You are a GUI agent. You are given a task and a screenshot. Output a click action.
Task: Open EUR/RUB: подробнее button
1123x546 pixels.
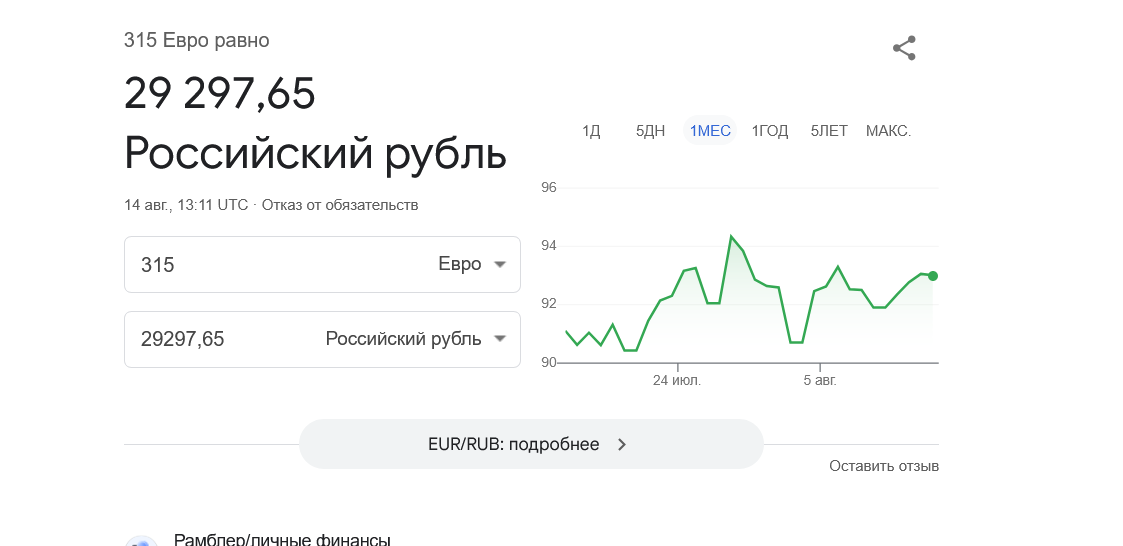(x=531, y=444)
